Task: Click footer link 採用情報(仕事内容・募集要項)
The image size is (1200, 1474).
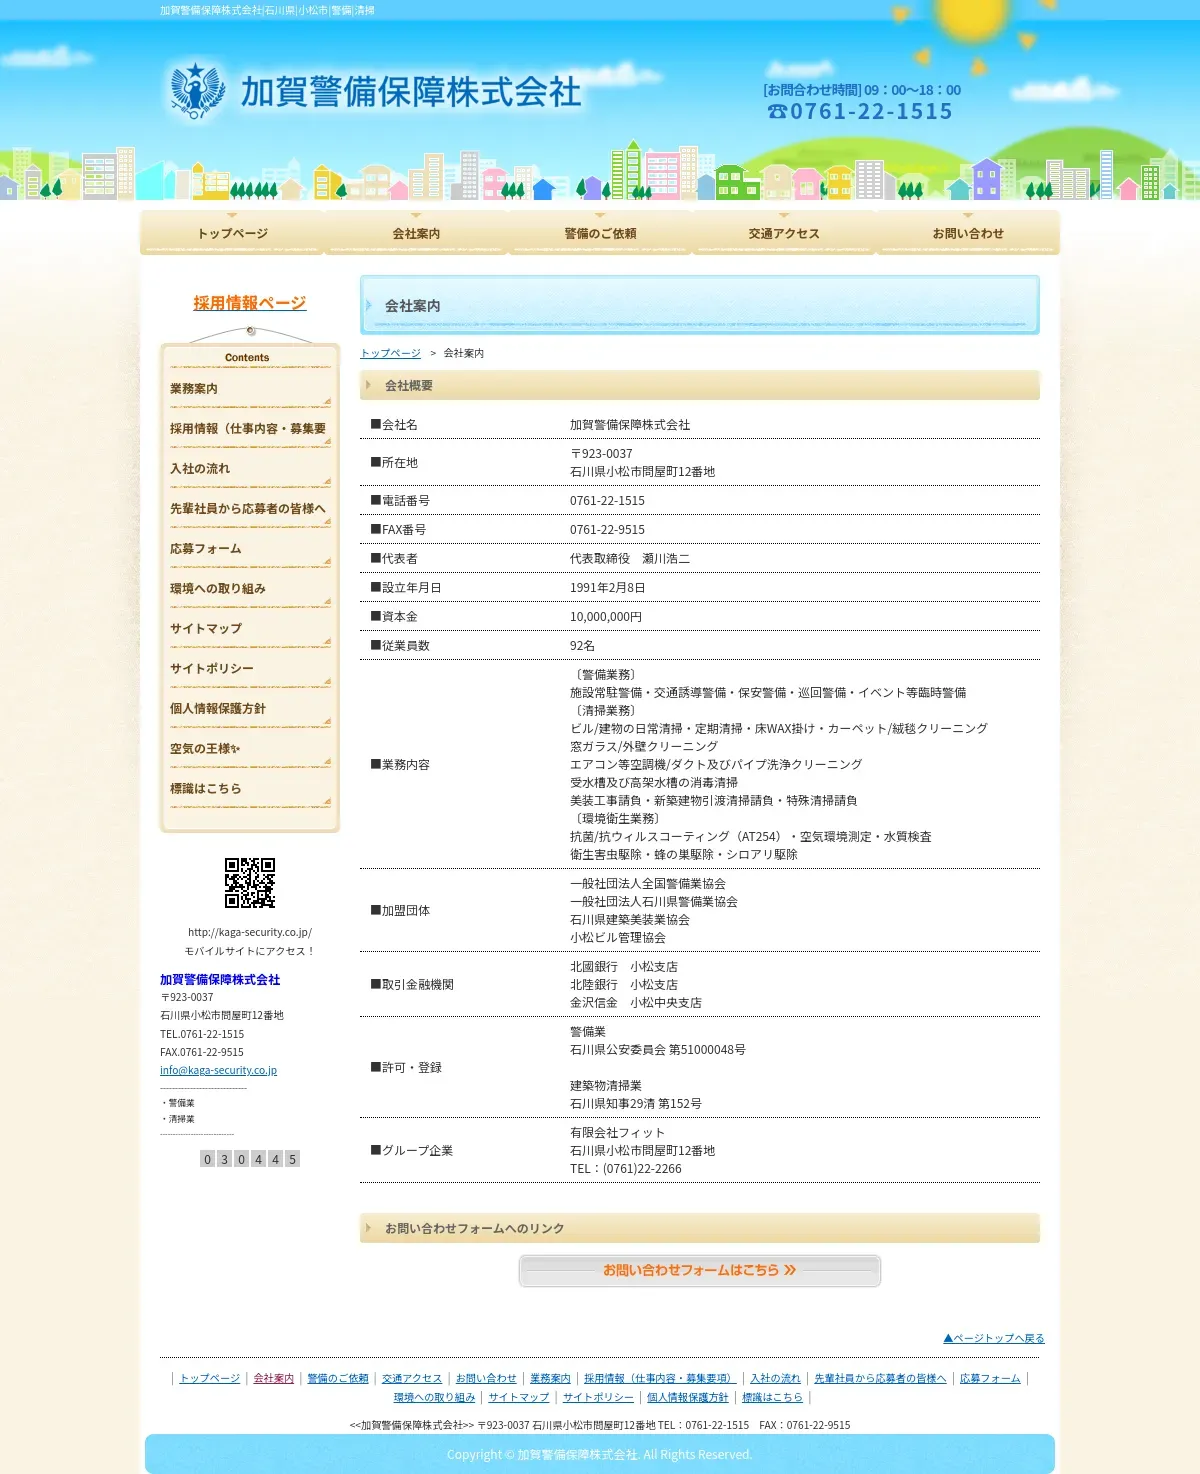Action: tap(660, 1378)
